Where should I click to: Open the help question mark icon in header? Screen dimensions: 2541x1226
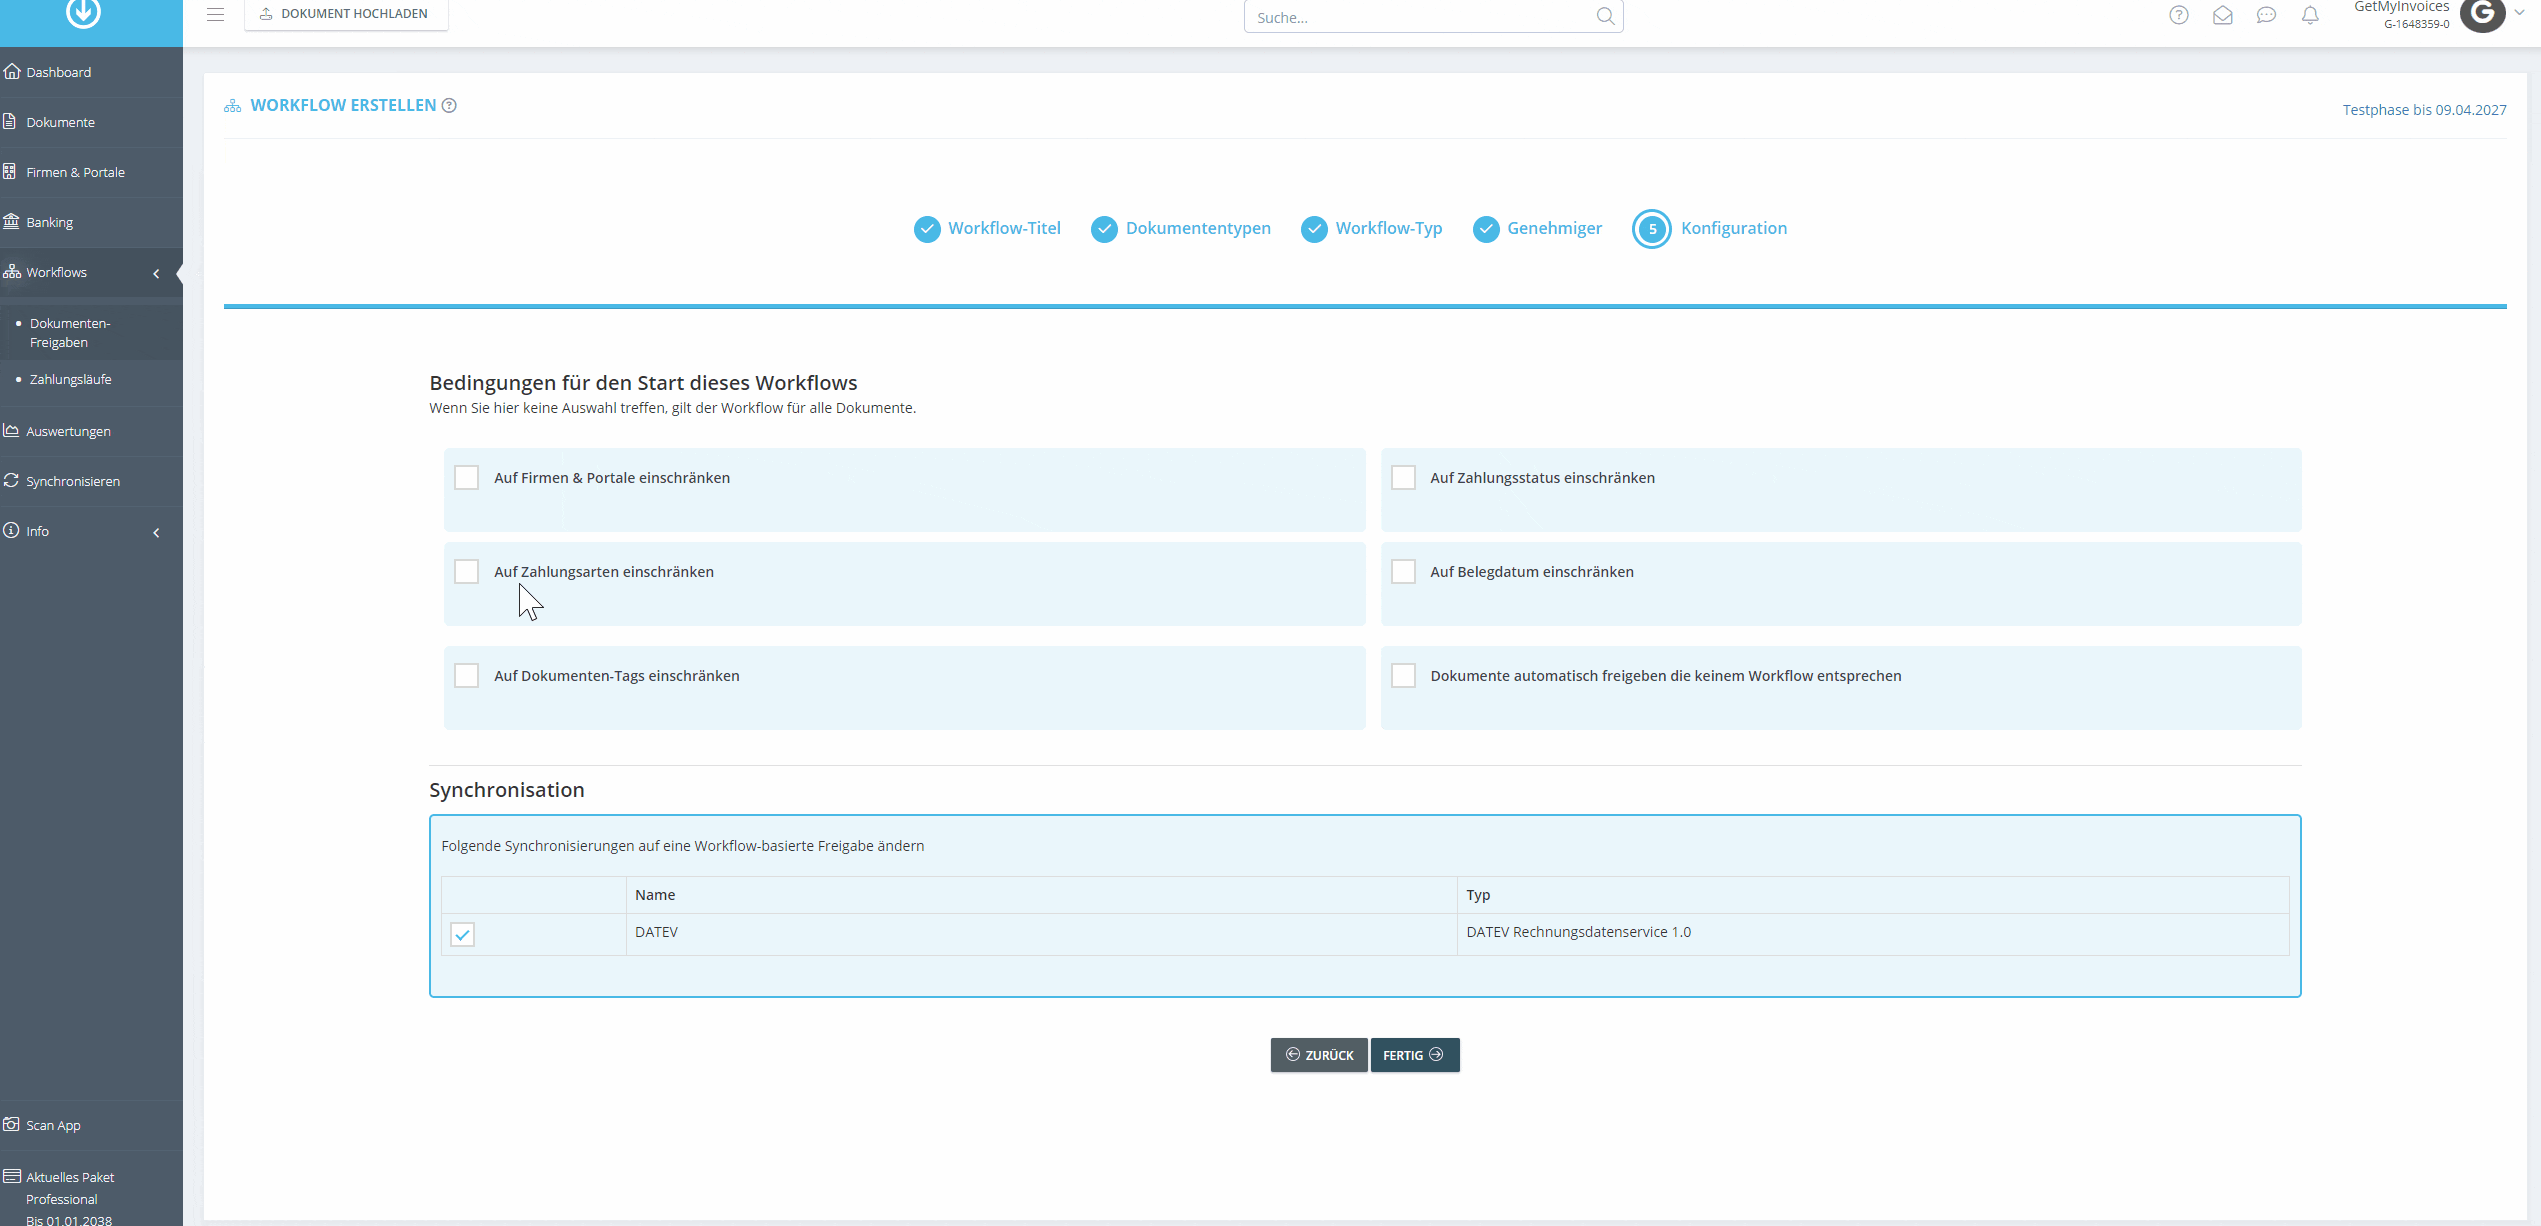[2178, 15]
